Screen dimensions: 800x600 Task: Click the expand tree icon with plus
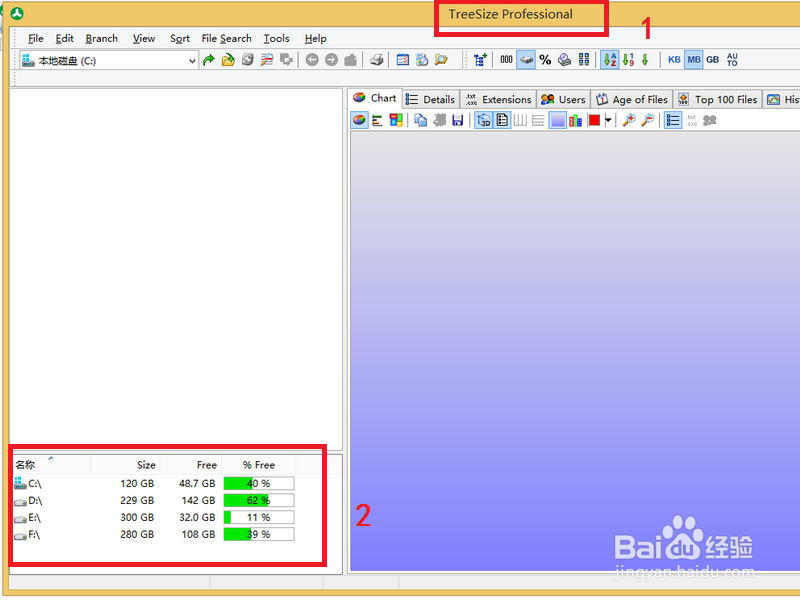click(x=480, y=60)
